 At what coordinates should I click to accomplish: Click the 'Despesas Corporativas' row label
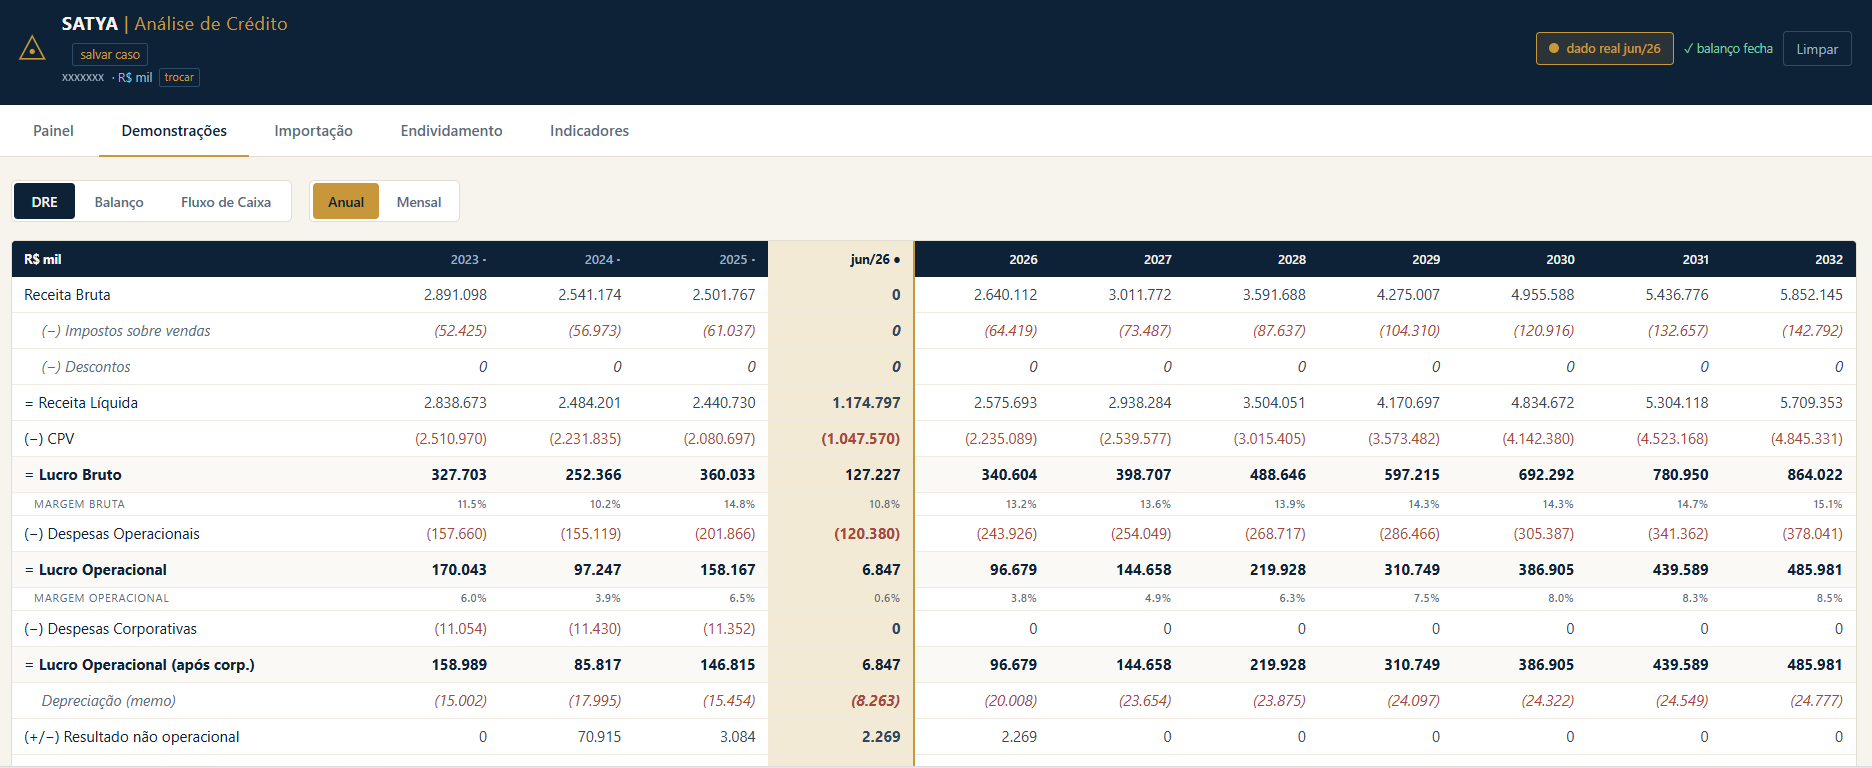pyautogui.click(x=110, y=629)
